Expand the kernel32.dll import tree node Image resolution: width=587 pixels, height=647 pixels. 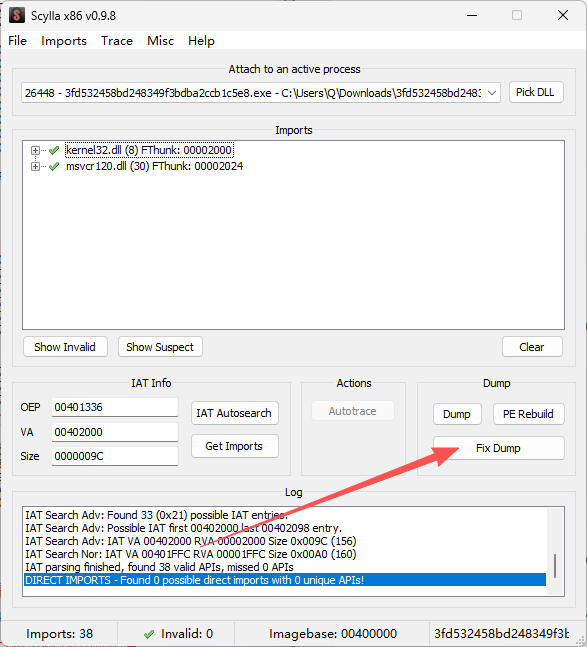click(35, 150)
